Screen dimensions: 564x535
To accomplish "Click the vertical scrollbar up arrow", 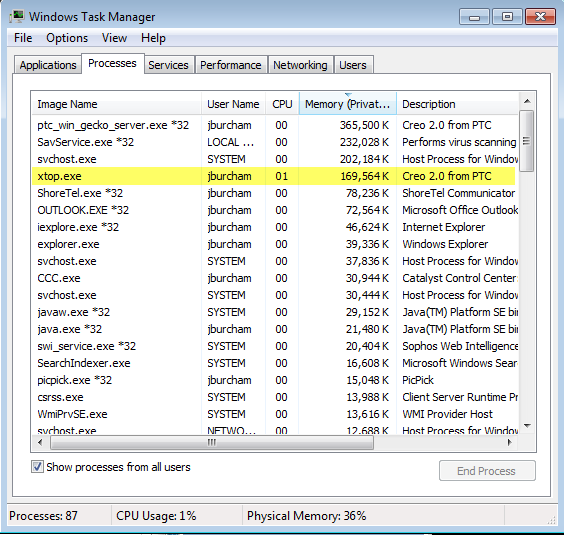I will [527, 101].
